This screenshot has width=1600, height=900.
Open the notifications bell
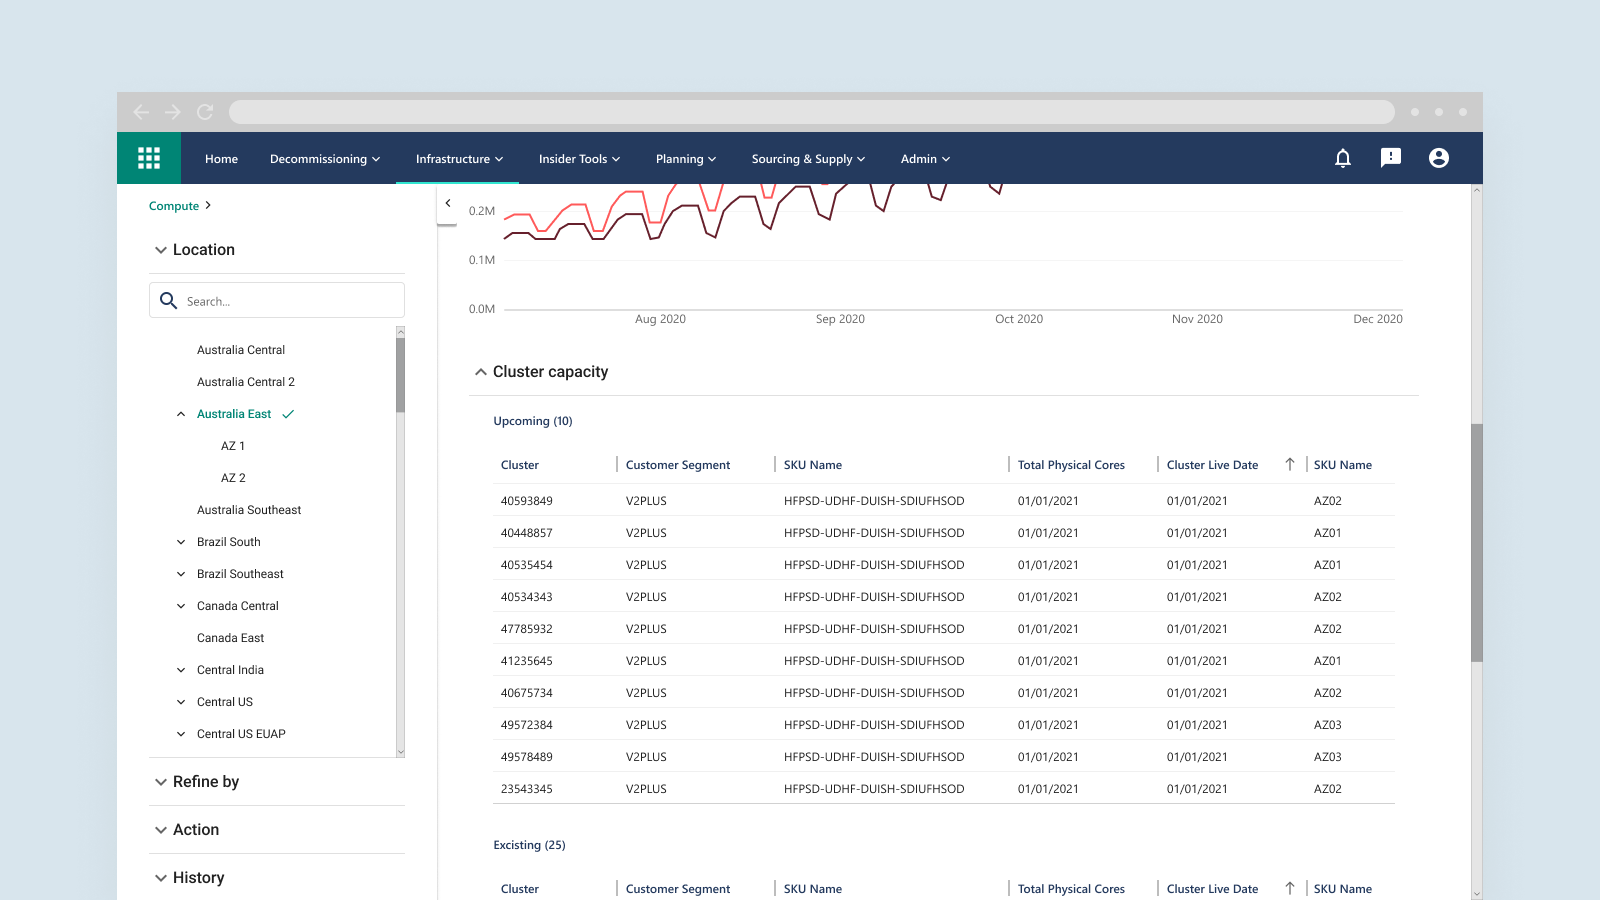[x=1343, y=158]
